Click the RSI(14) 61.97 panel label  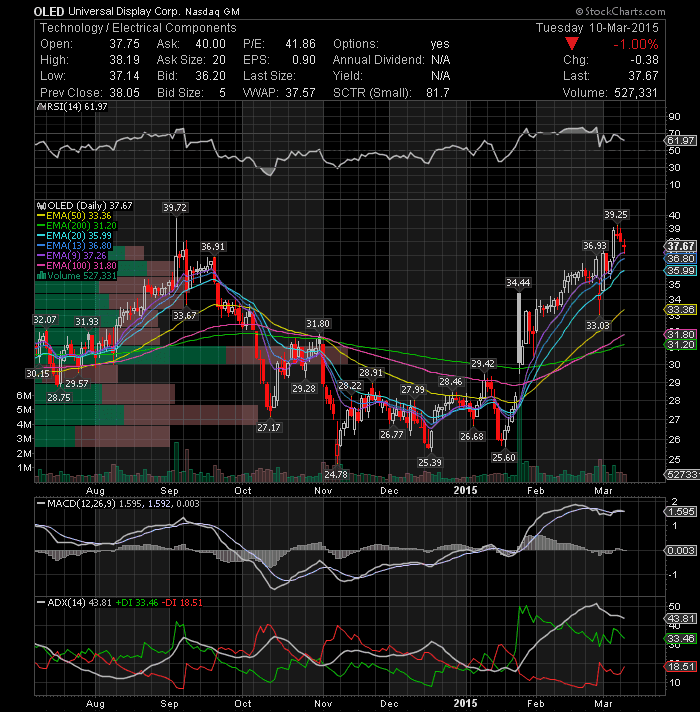(x=77, y=107)
